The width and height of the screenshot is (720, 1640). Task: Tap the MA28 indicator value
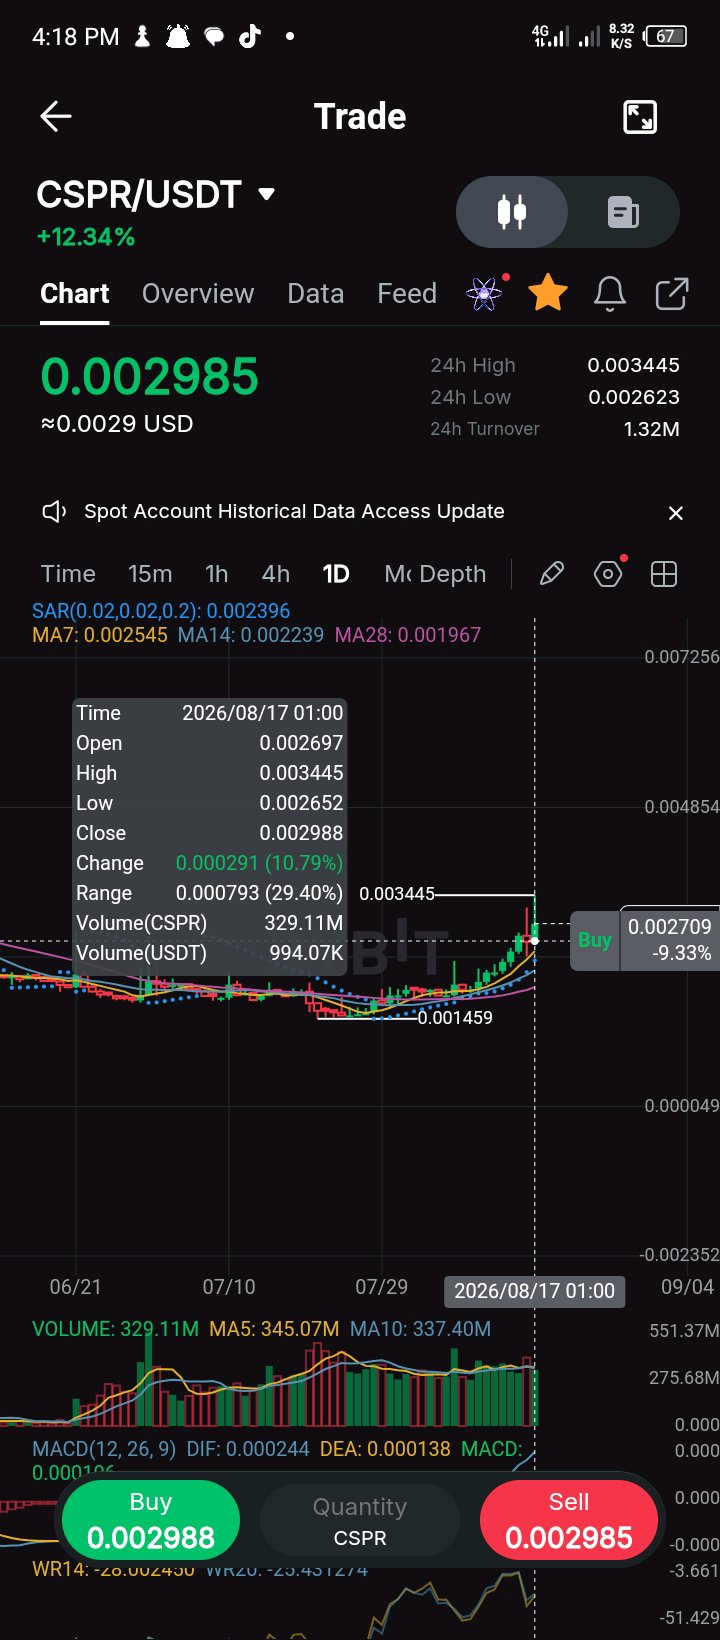[x=408, y=635]
